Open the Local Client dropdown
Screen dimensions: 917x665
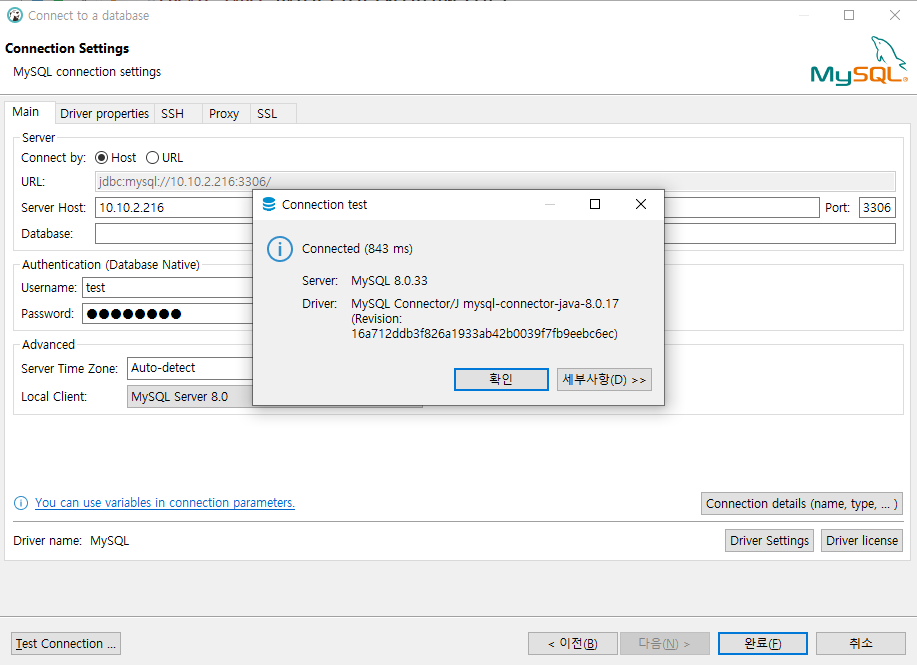coord(190,397)
